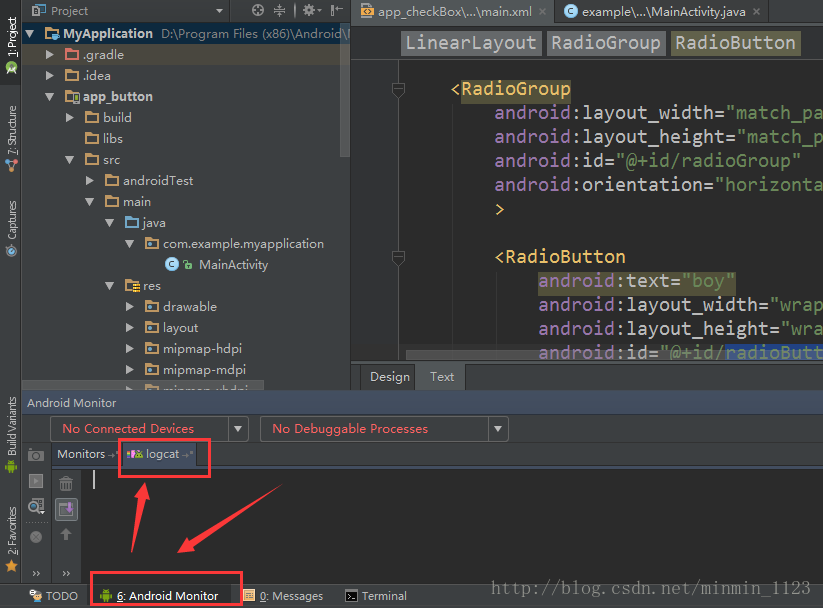Switch to the Text view tab
The height and width of the screenshot is (608, 823).
click(x=441, y=377)
